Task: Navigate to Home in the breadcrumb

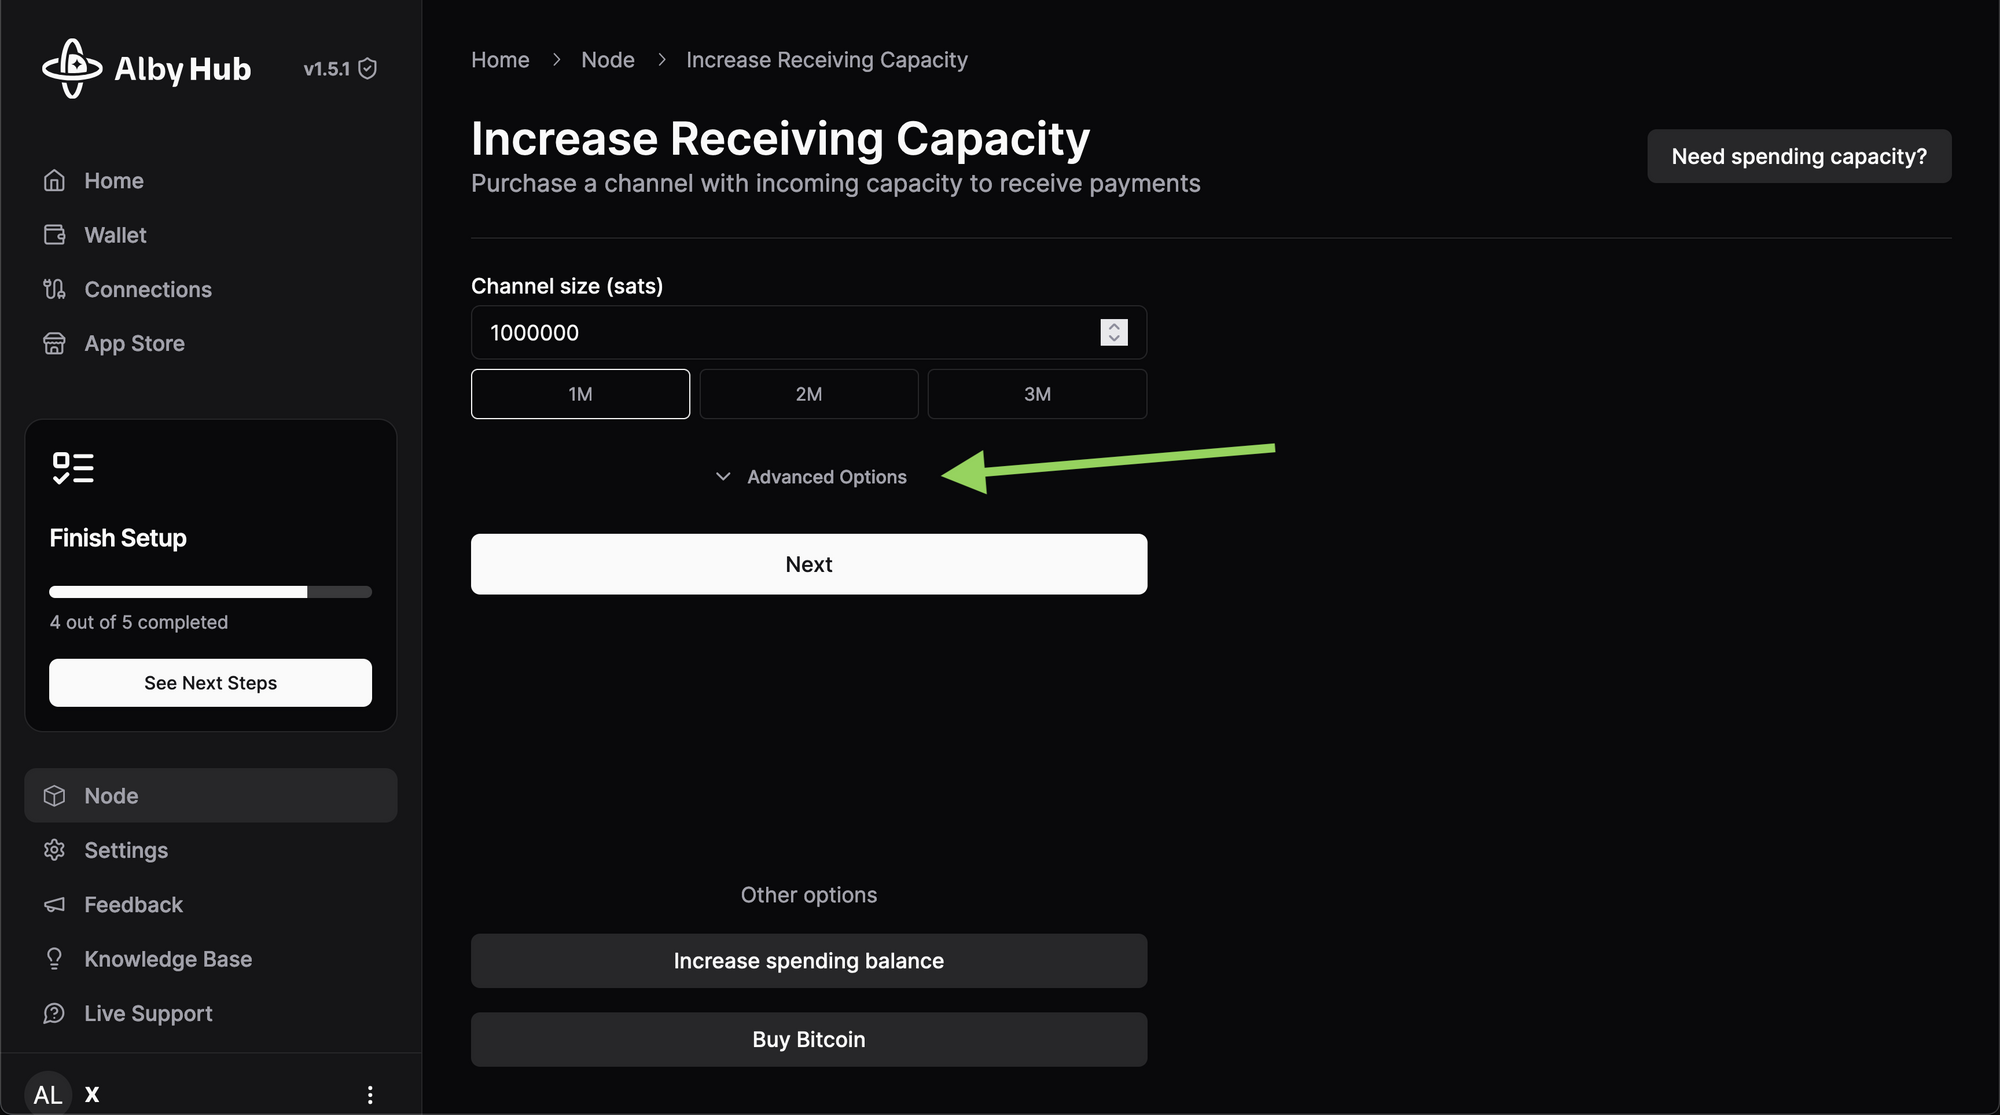Action: click(500, 60)
